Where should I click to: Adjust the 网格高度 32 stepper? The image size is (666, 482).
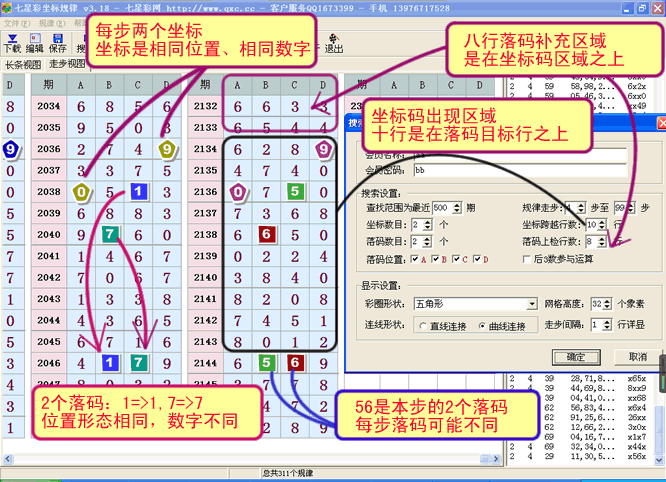607,304
